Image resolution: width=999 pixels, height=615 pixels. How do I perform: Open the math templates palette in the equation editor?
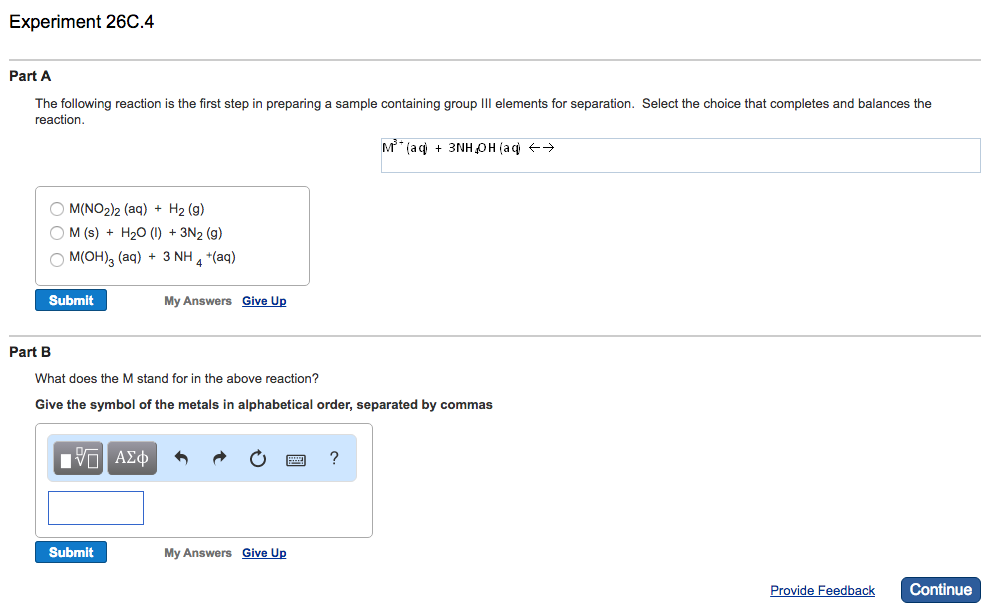(77, 457)
